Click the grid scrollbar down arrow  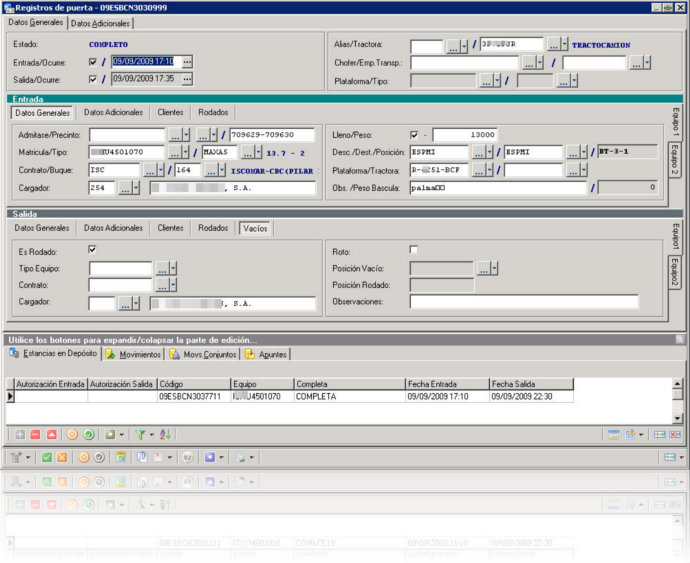[x=678, y=418]
